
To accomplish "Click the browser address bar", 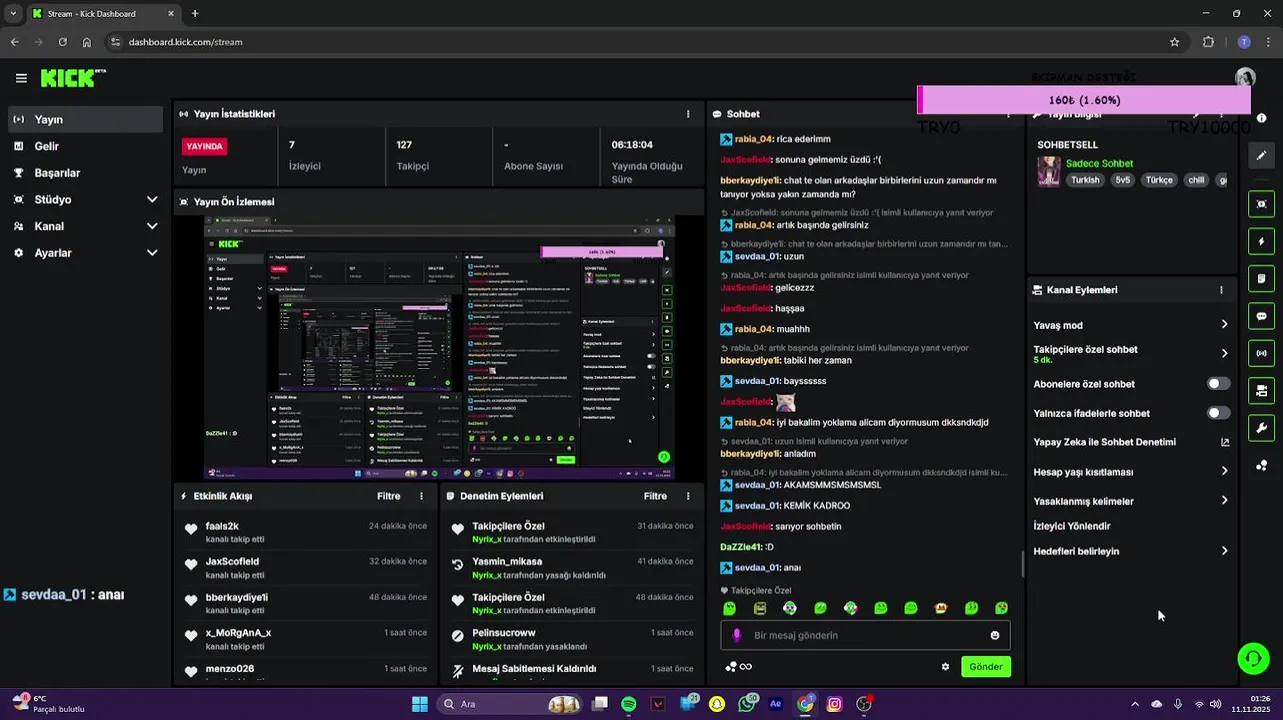I will pyautogui.click(x=640, y=42).
